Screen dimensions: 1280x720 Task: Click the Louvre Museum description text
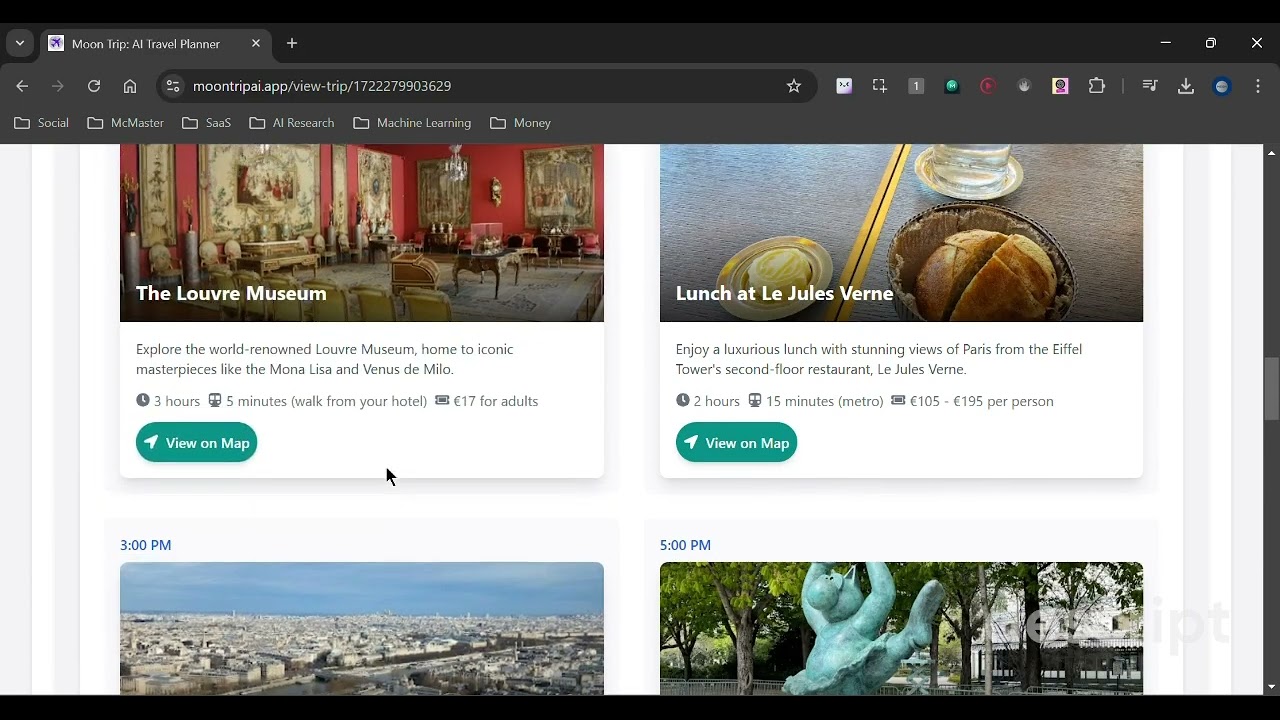(x=325, y=359)
